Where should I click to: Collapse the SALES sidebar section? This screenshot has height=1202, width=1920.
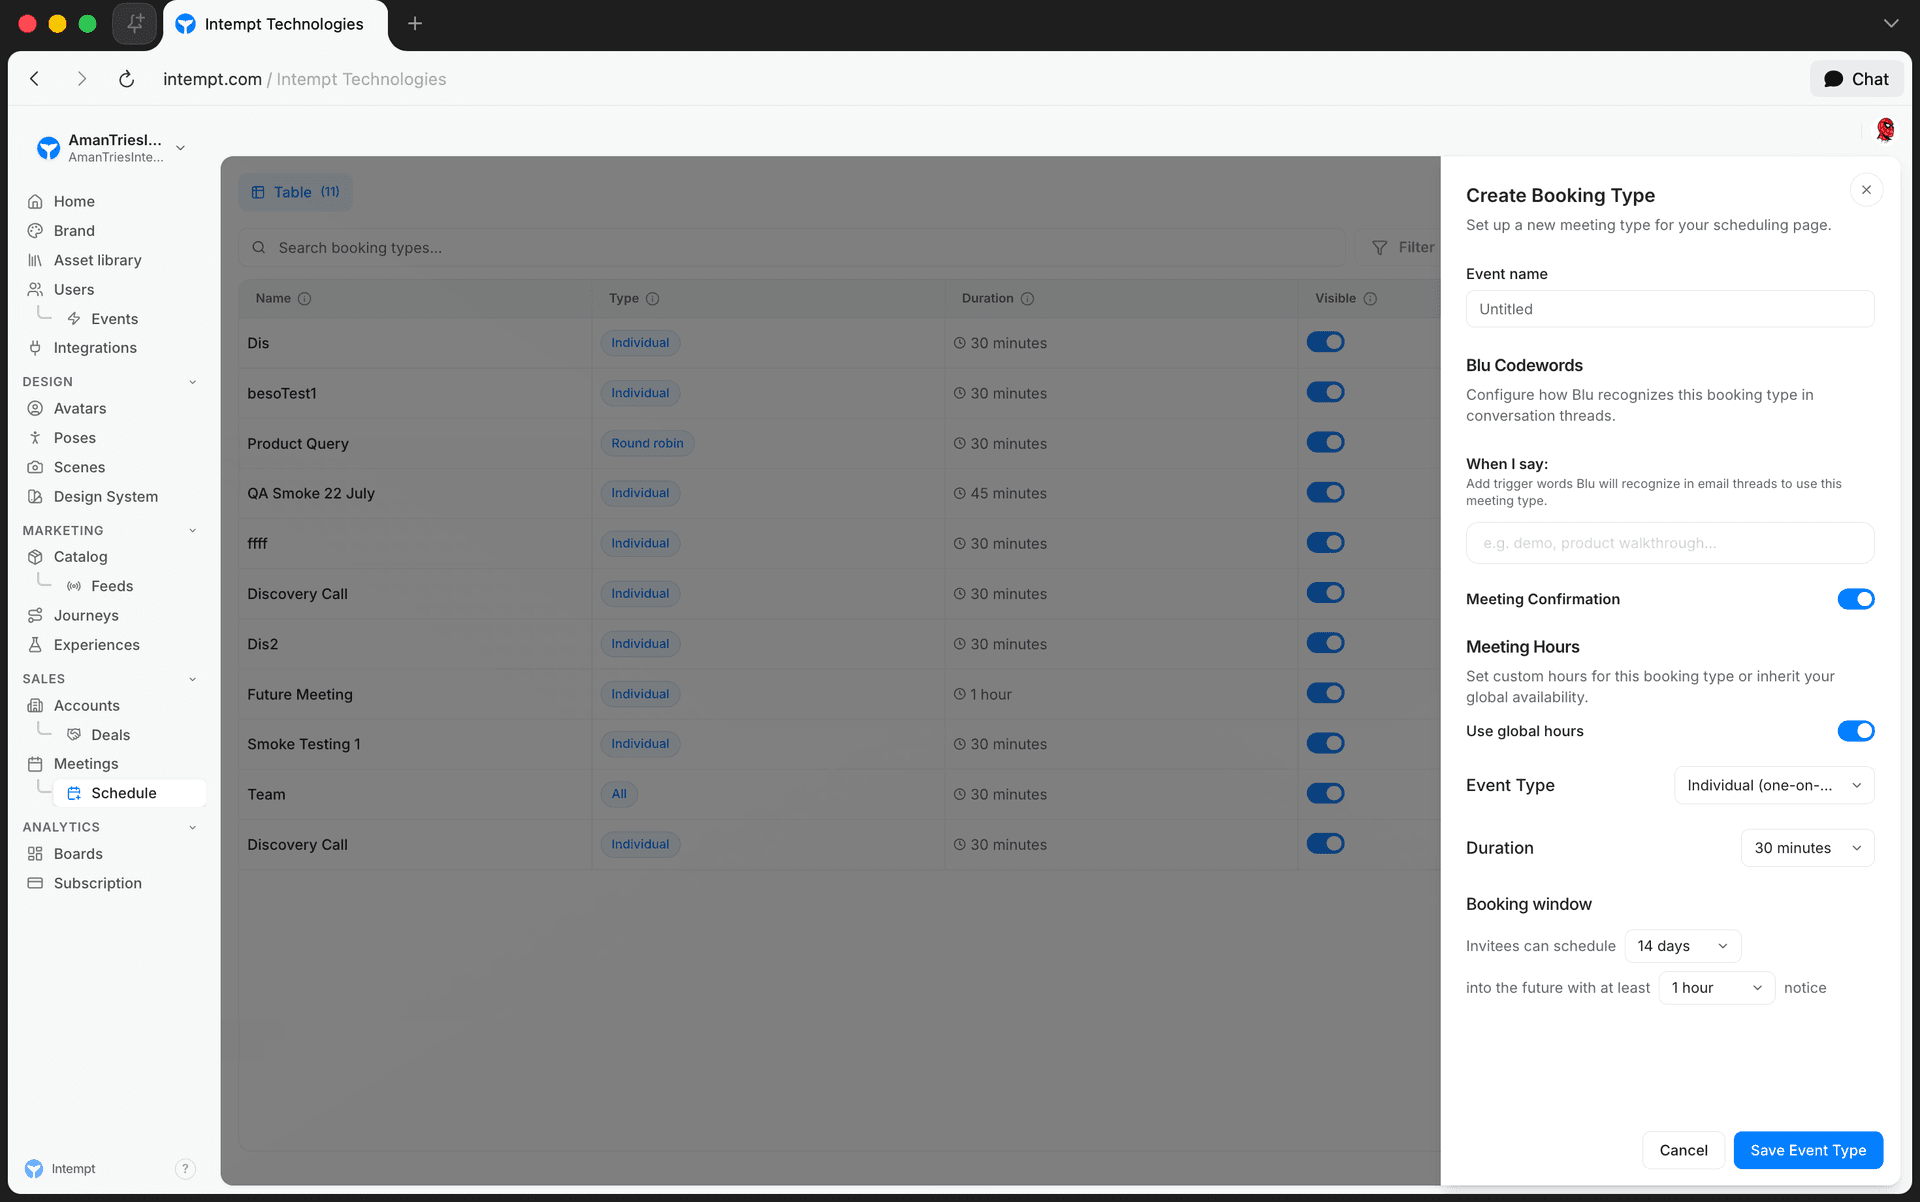pyautogui.click(x=193, y=679)
